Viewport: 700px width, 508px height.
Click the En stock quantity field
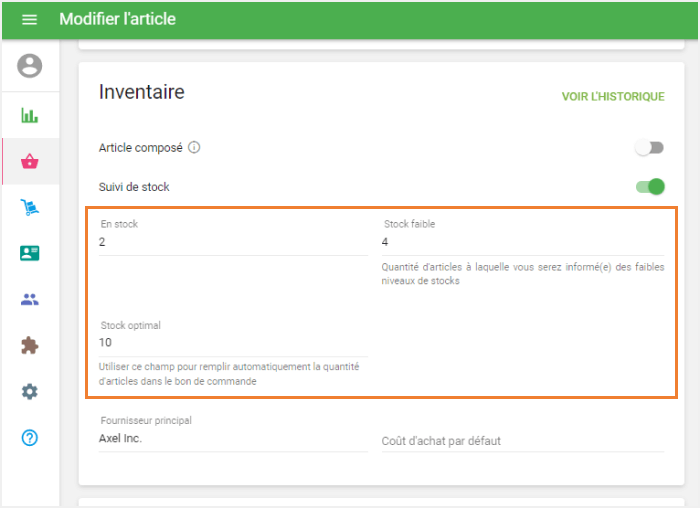pos(232,243)
